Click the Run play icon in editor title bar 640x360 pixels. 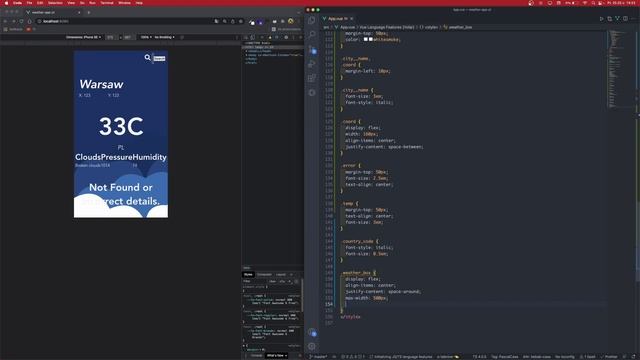602,19
